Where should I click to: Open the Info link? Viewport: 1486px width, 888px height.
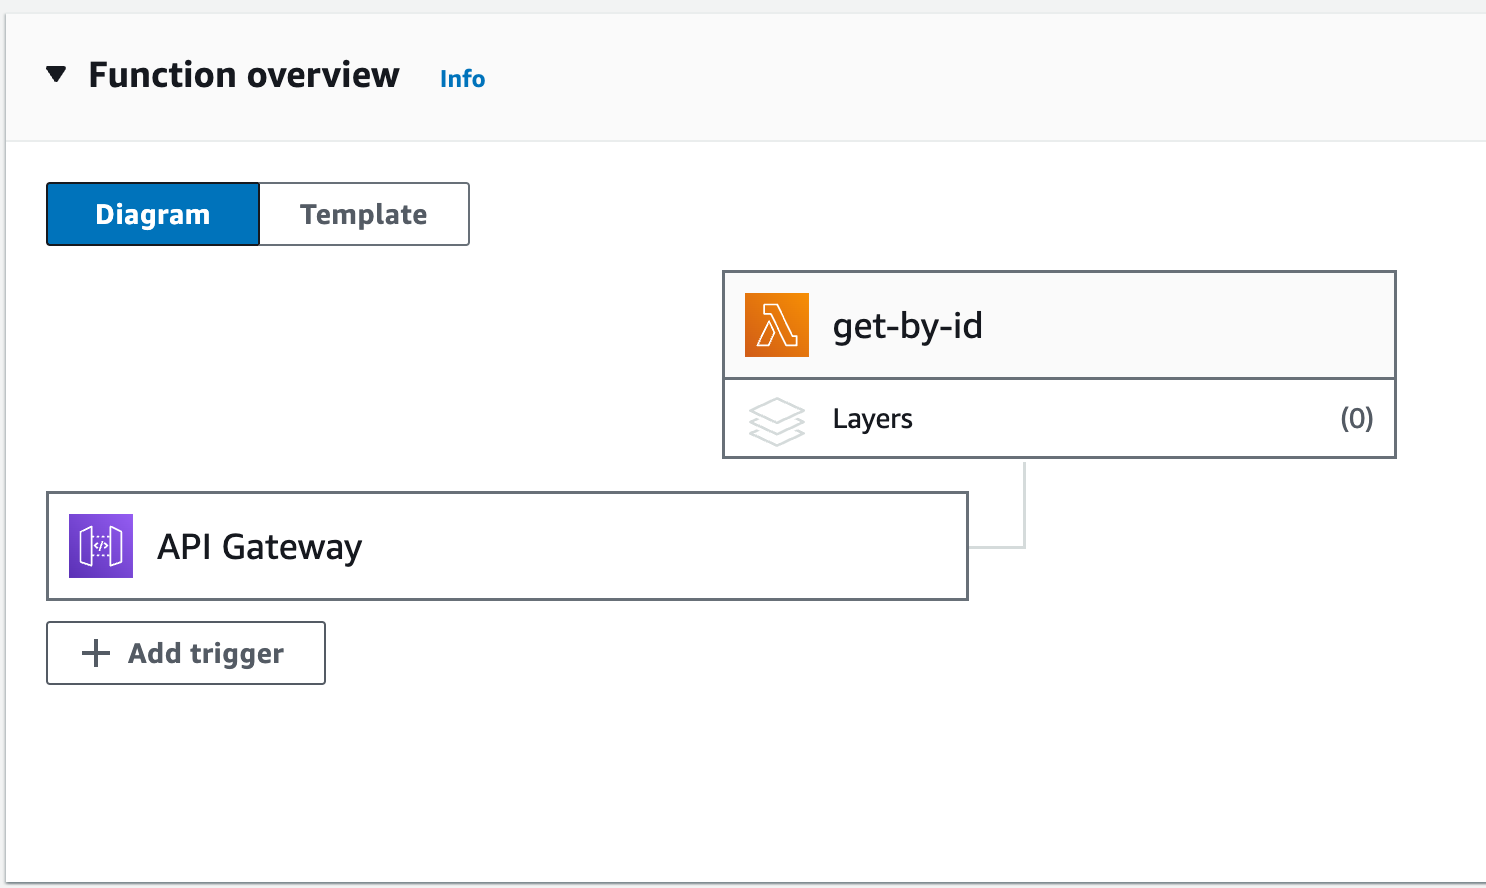[462, 79]
